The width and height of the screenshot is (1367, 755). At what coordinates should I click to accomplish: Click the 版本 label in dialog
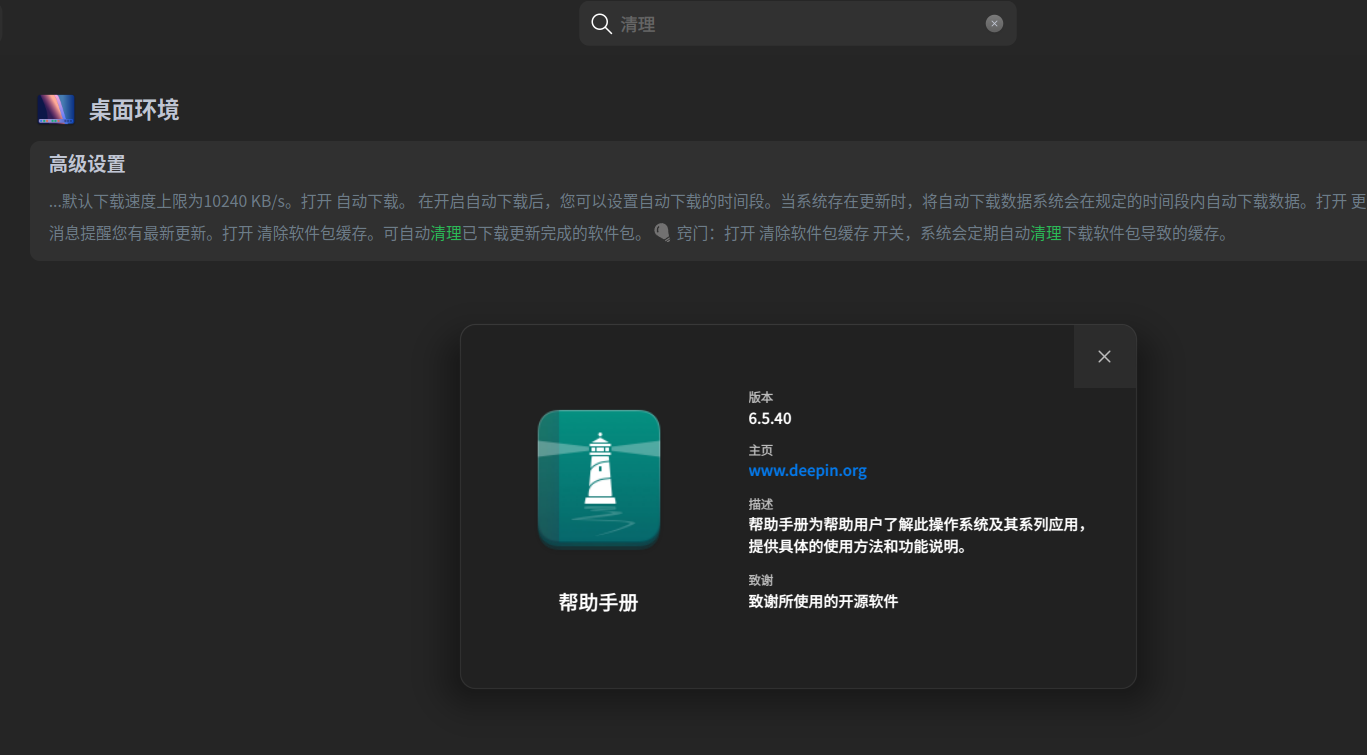pyautogui.click(x=761, y=397)
